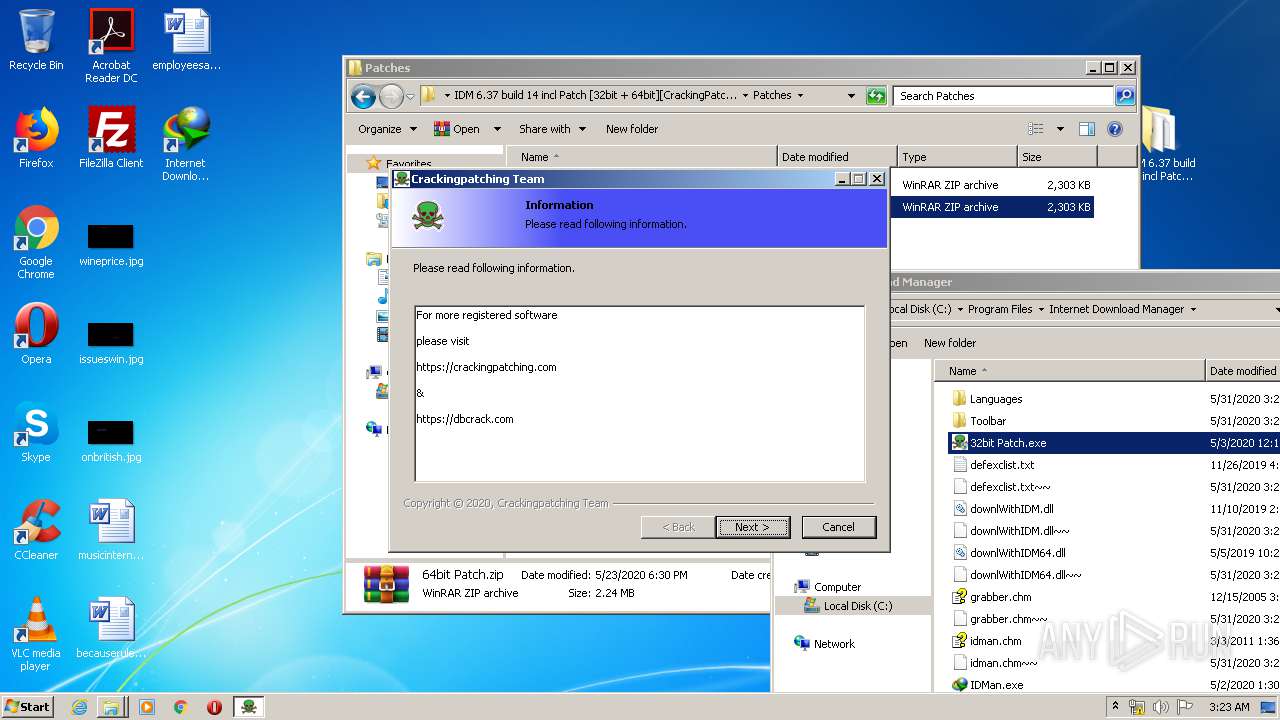Click the network icon in system tray

[x=1137, y=707]
